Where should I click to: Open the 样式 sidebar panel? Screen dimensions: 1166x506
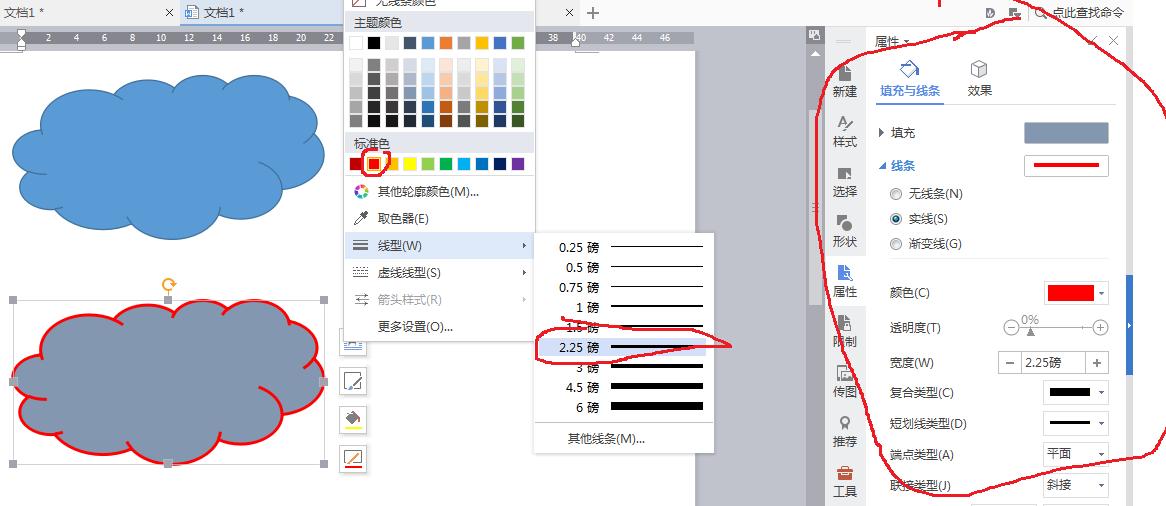tap(845, 132)
